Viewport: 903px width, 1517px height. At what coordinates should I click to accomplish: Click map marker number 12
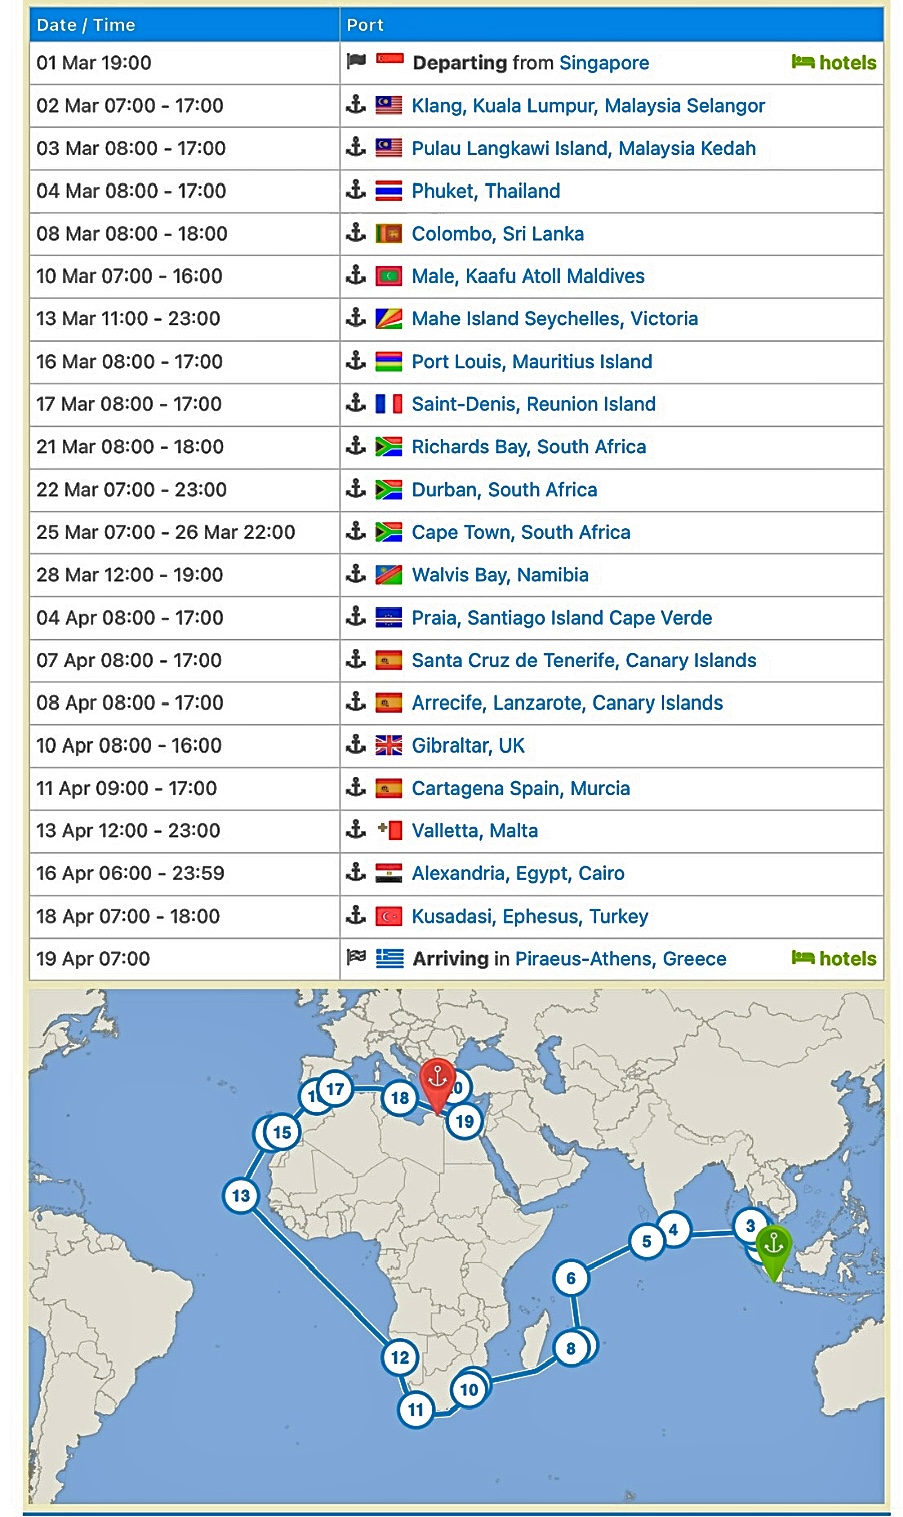[x=400, y=1357]
